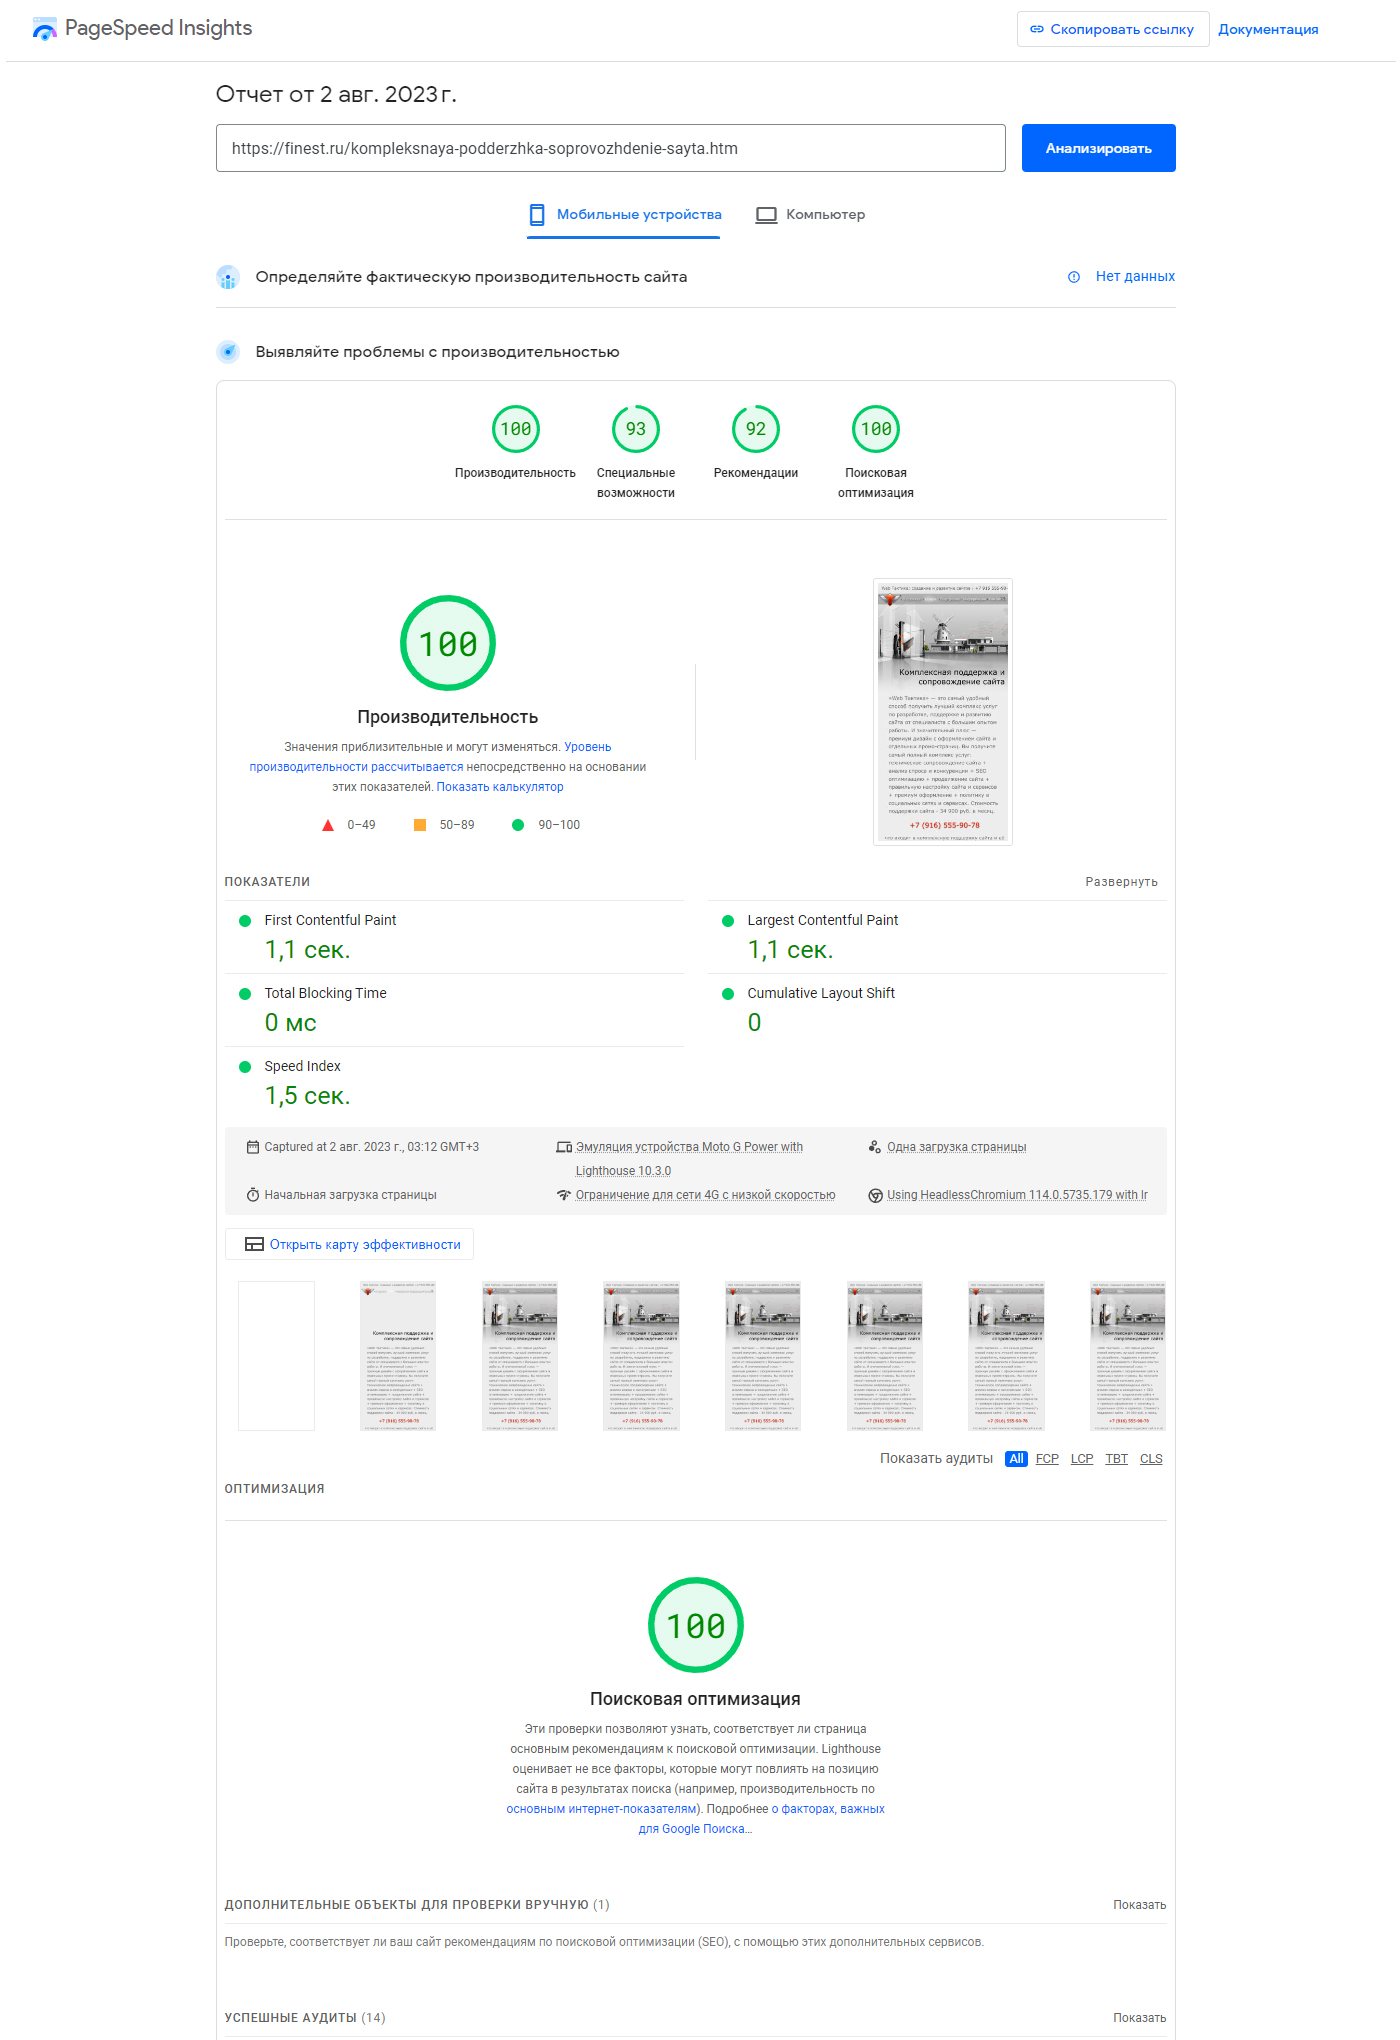Click Одна загрузка страницы link
1400x2040 pixels.
957,1147
